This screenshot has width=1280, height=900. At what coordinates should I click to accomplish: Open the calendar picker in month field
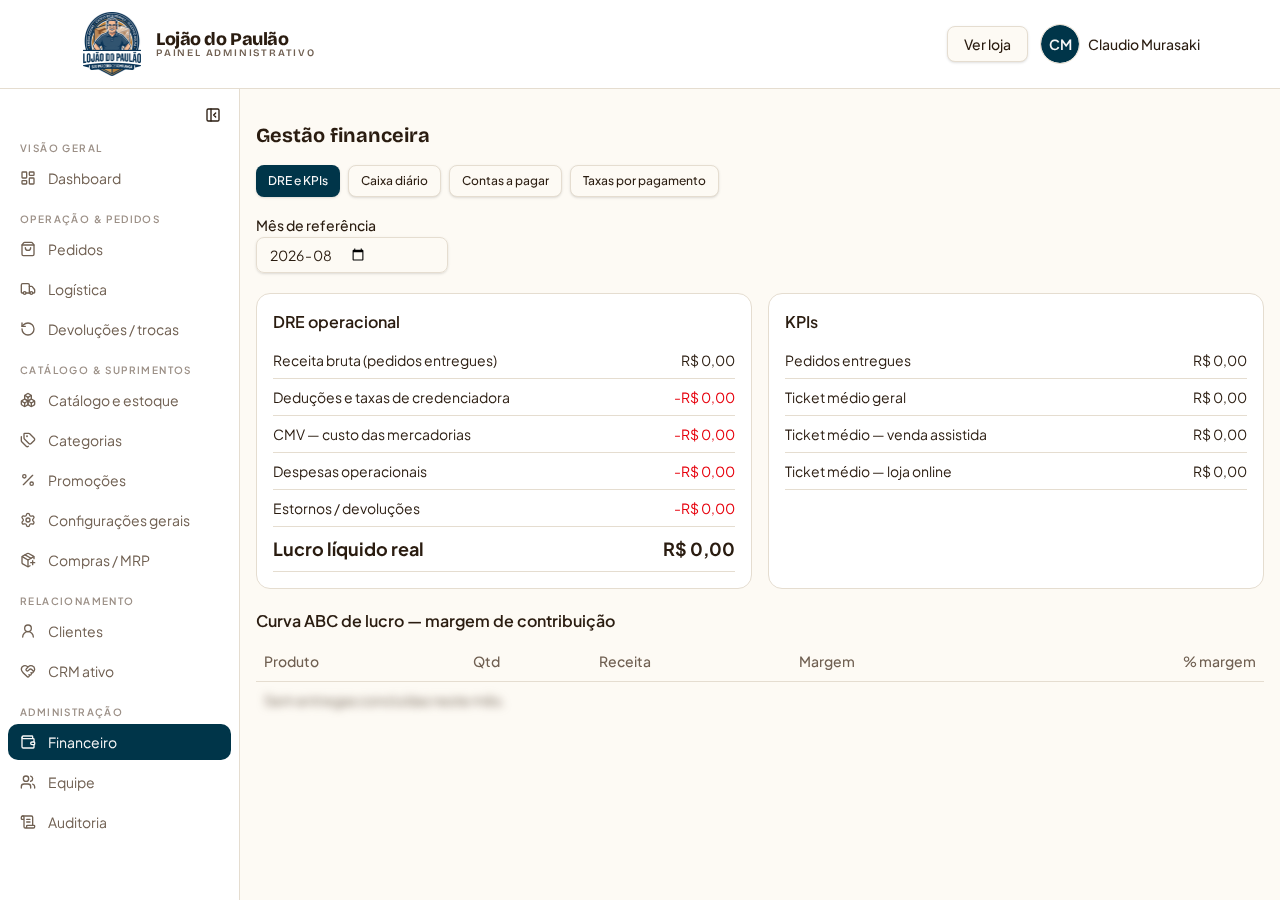coord(358,255)
